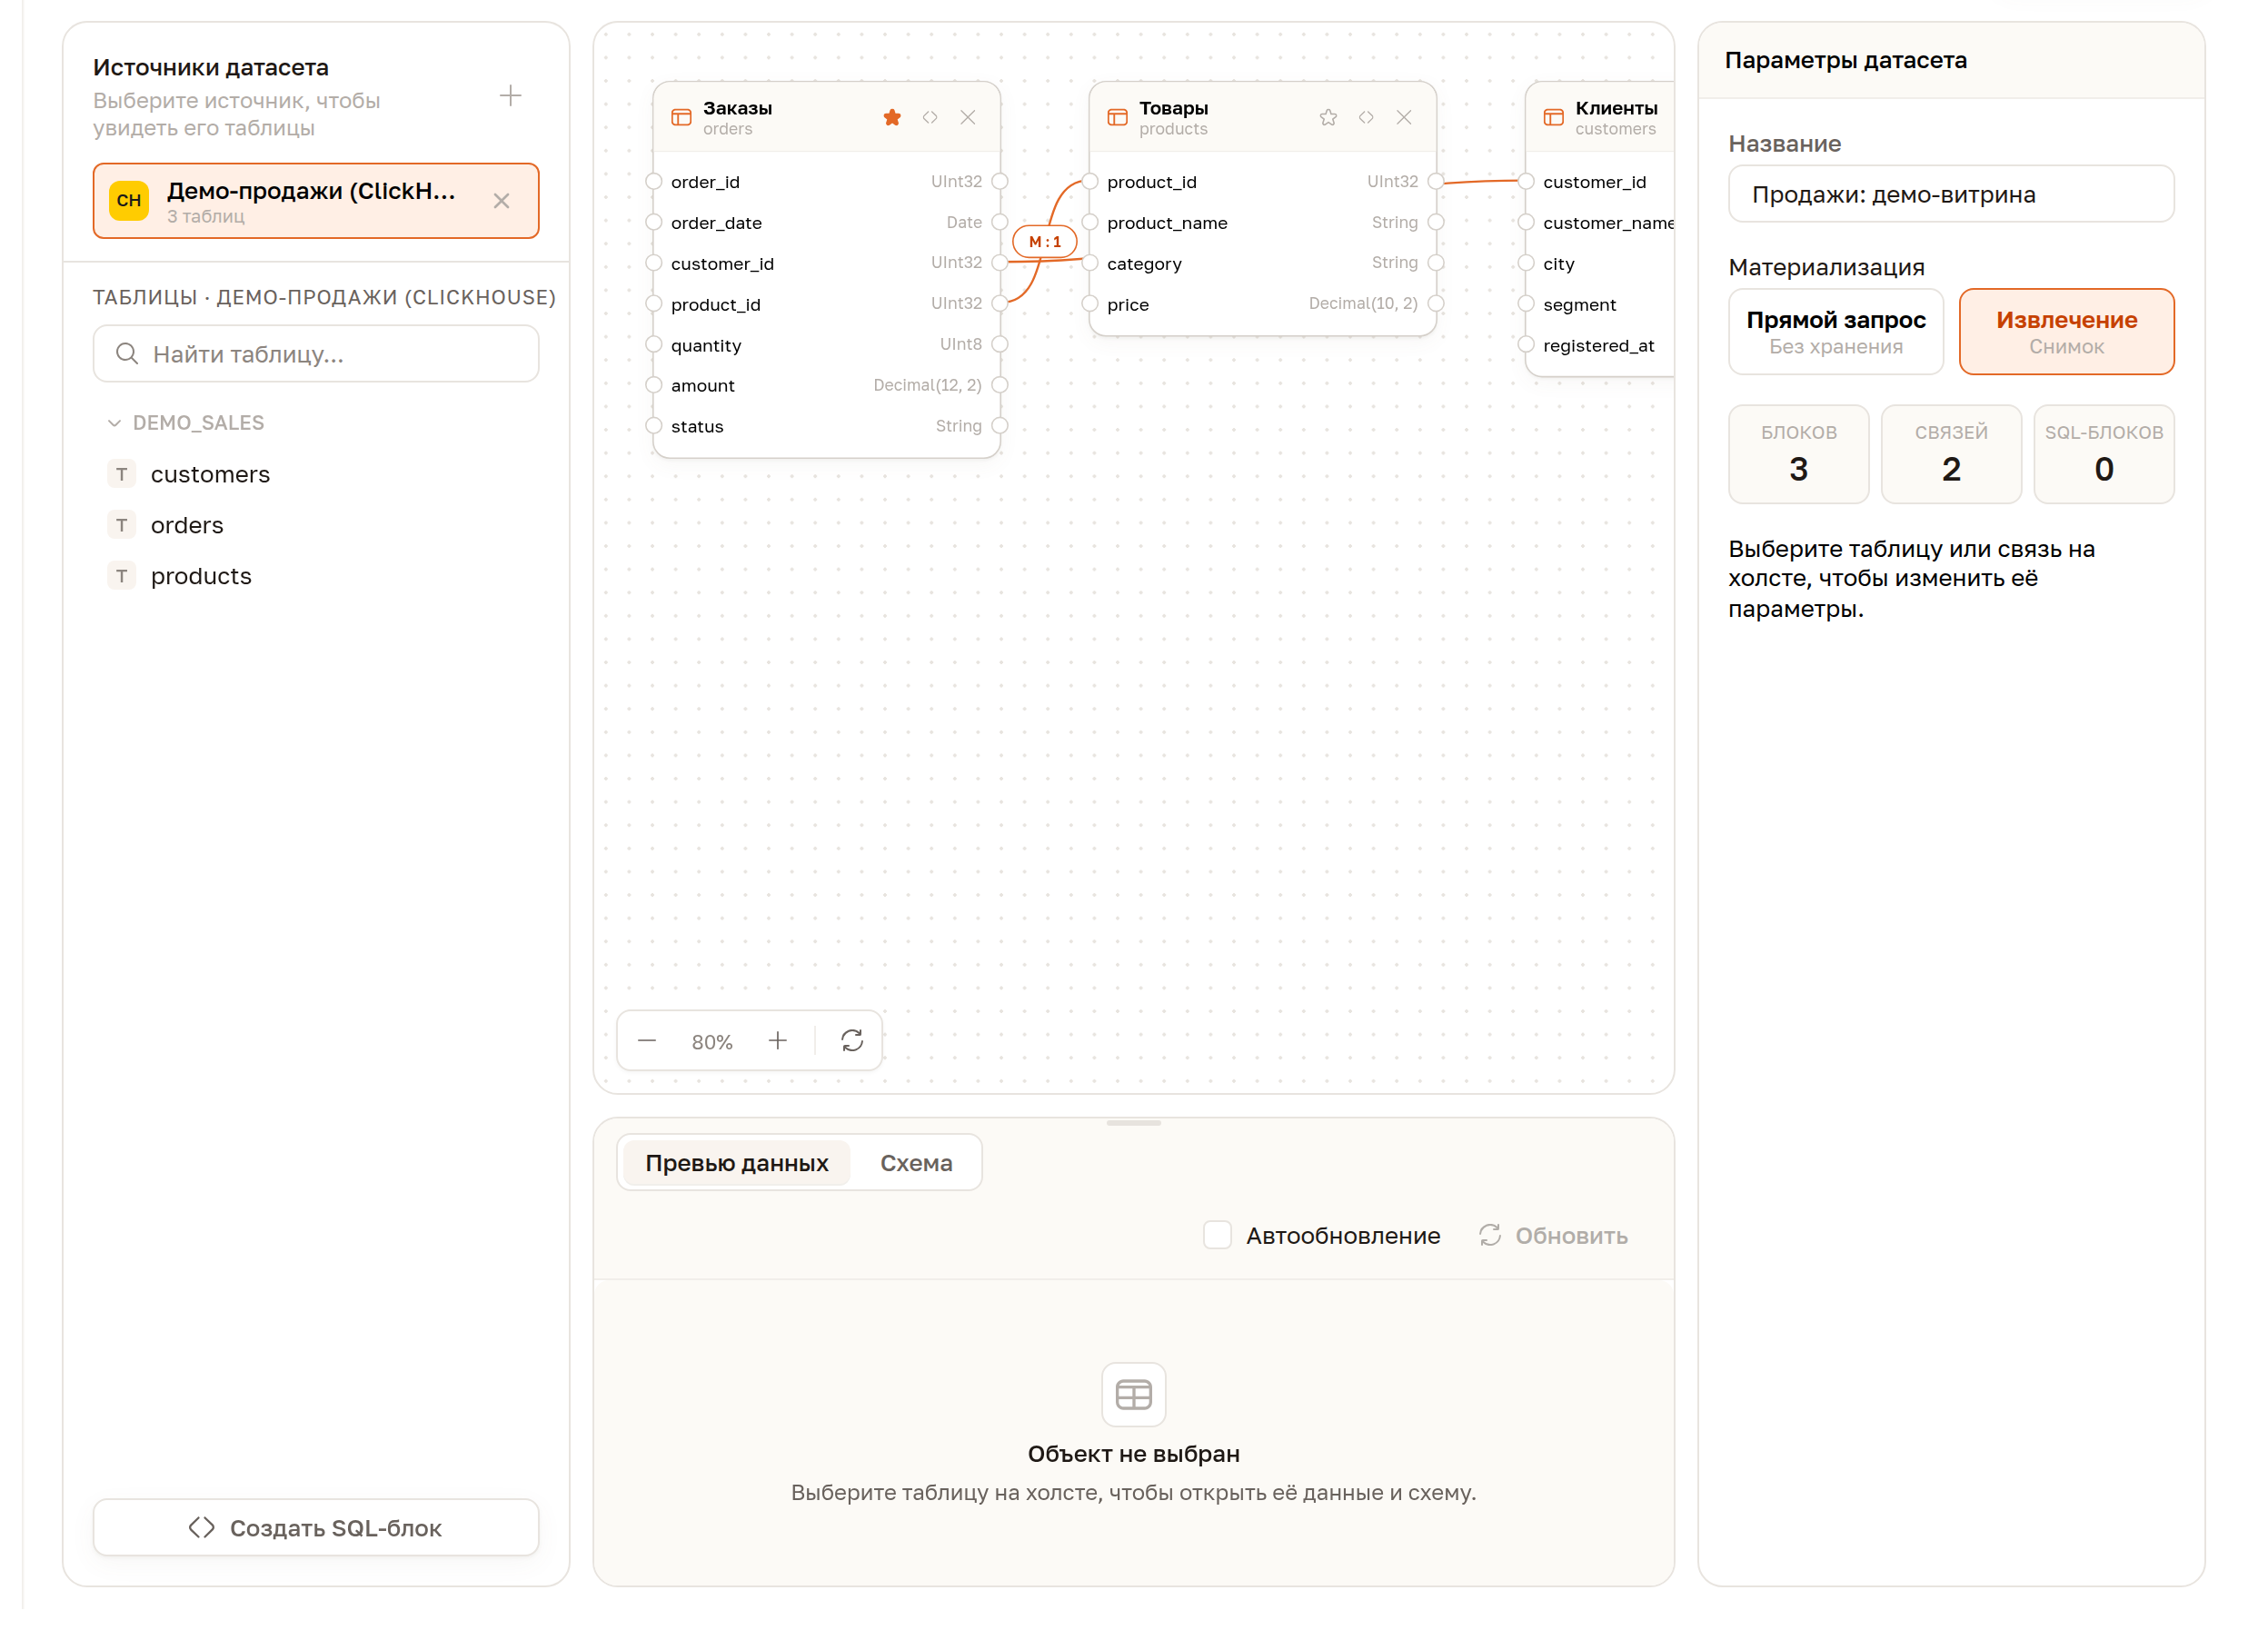2268x1630 pixels.
Task: Click the Товары table icon in header
Action: (1117, 117)
